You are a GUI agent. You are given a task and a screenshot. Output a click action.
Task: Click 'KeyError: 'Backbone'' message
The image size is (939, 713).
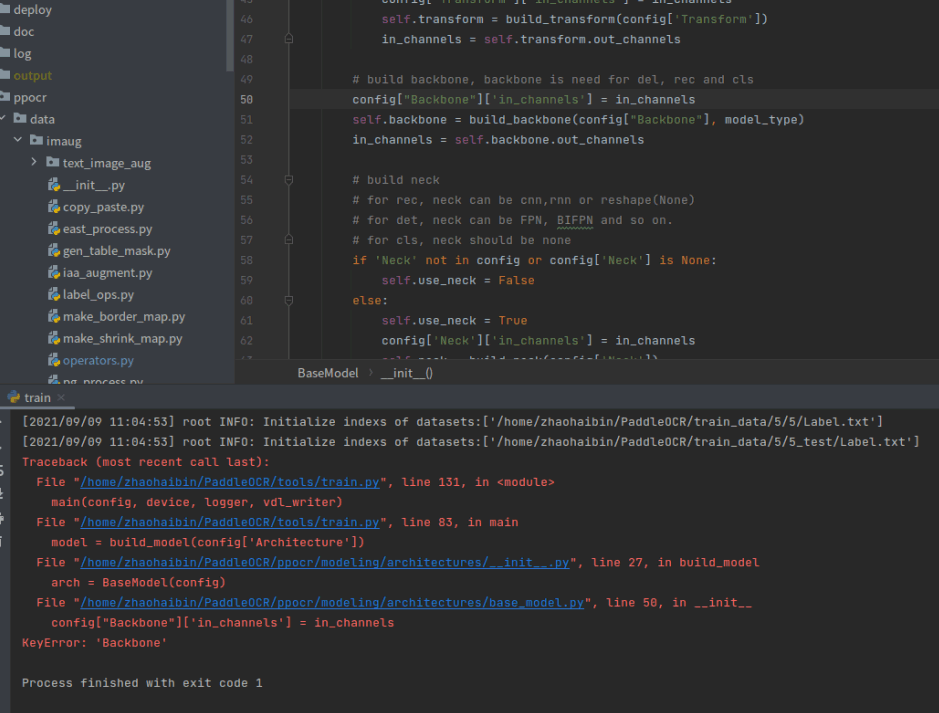[x=95, y=643]
